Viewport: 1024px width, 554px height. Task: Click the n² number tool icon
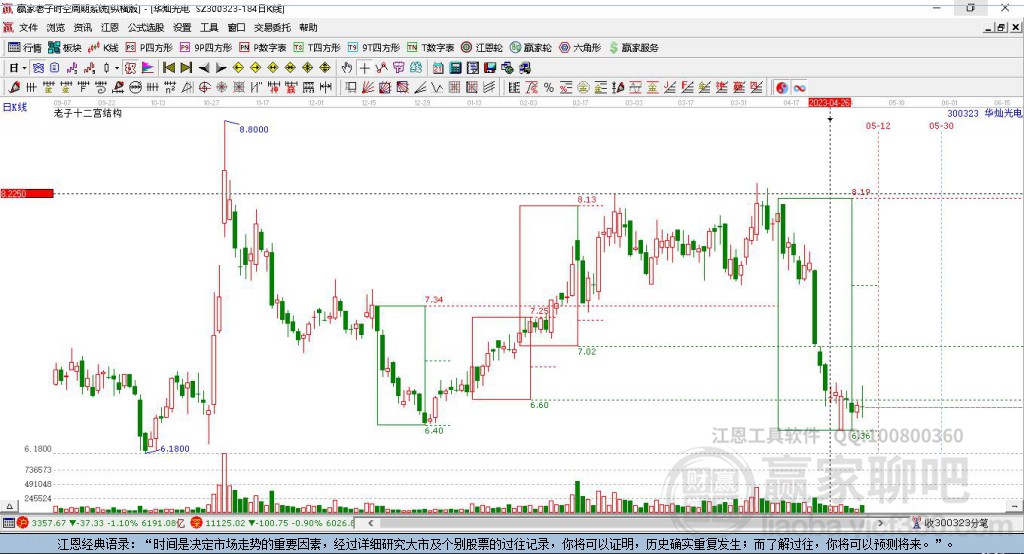tap(170, 88)
